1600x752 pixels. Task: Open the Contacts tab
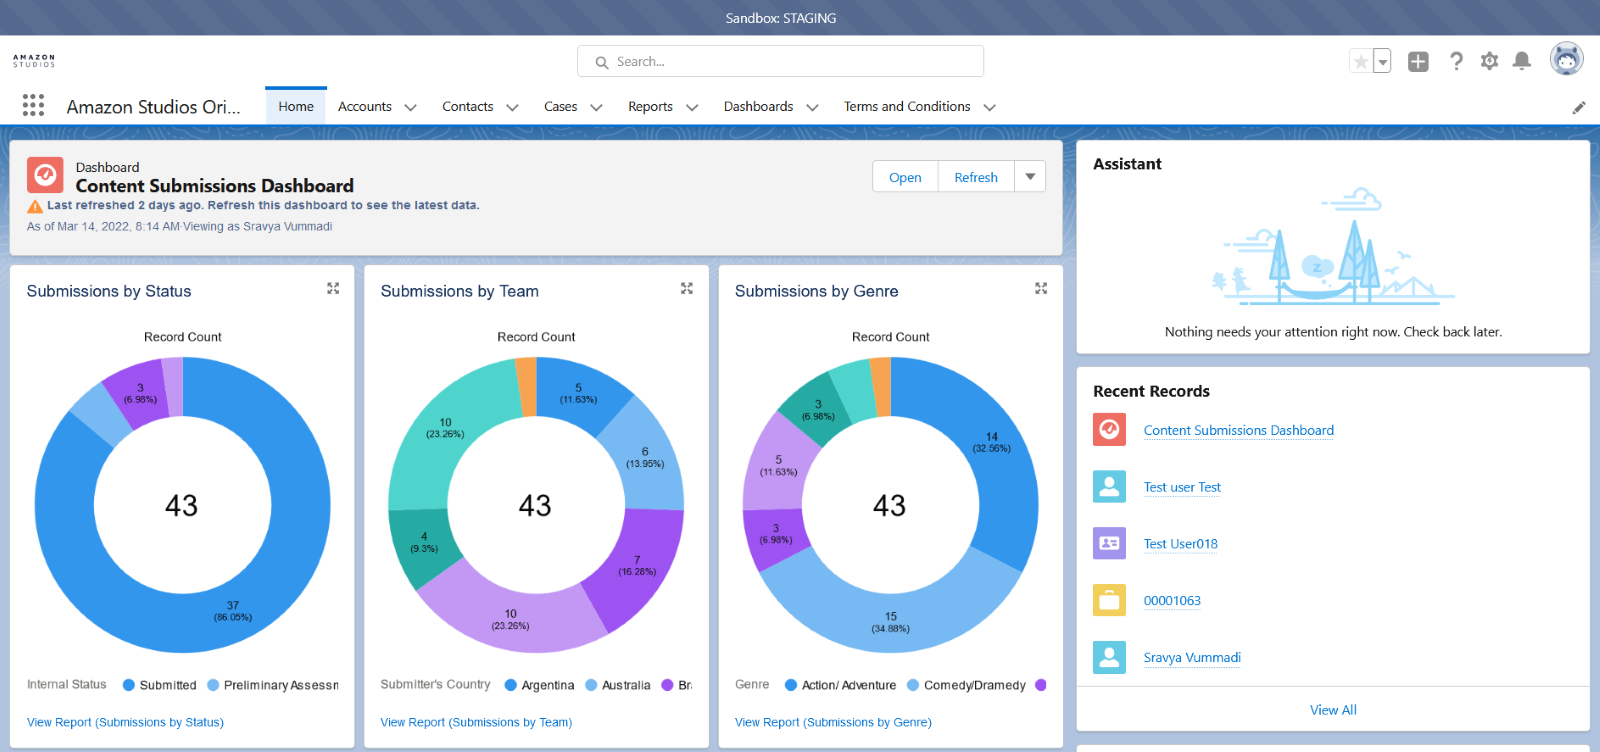[x=468, y=106]
